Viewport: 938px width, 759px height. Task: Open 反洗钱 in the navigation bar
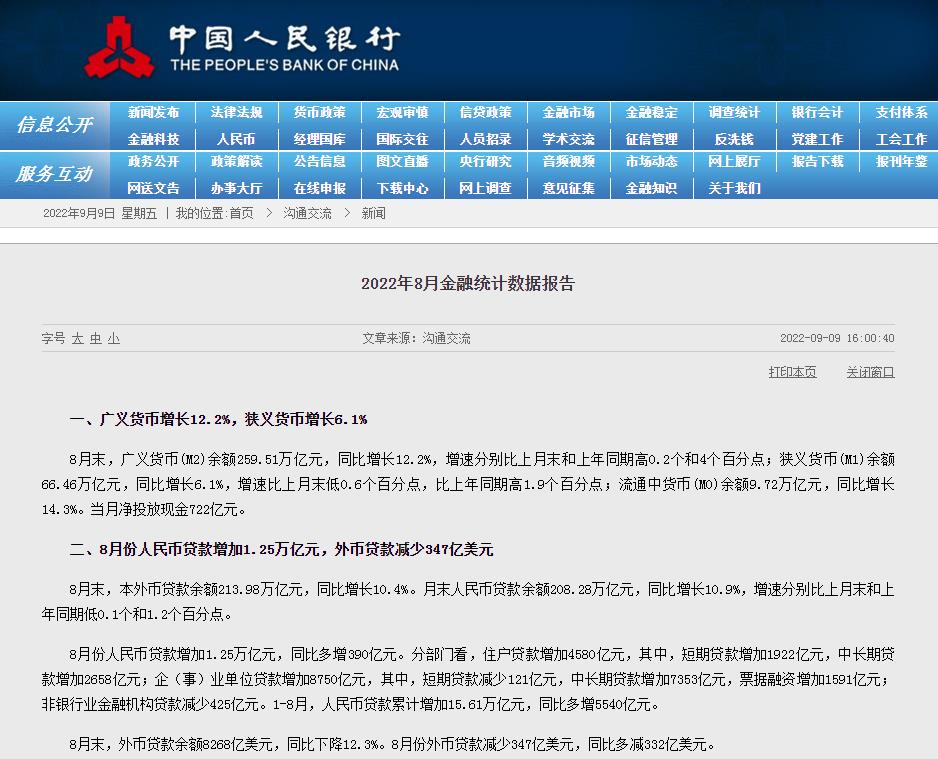[734, 139]
